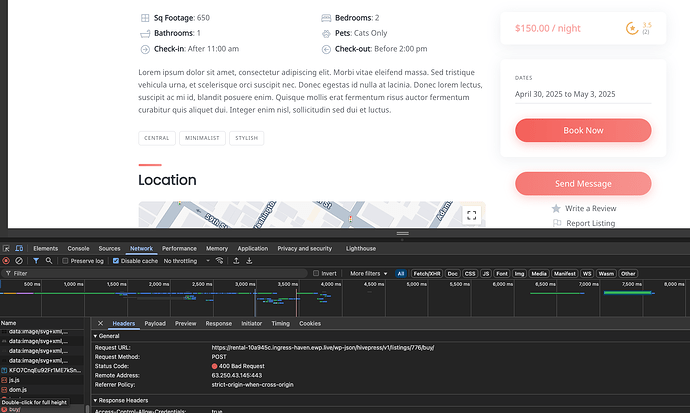Click the star icon beside Write a Review

(x=556, y=208)
